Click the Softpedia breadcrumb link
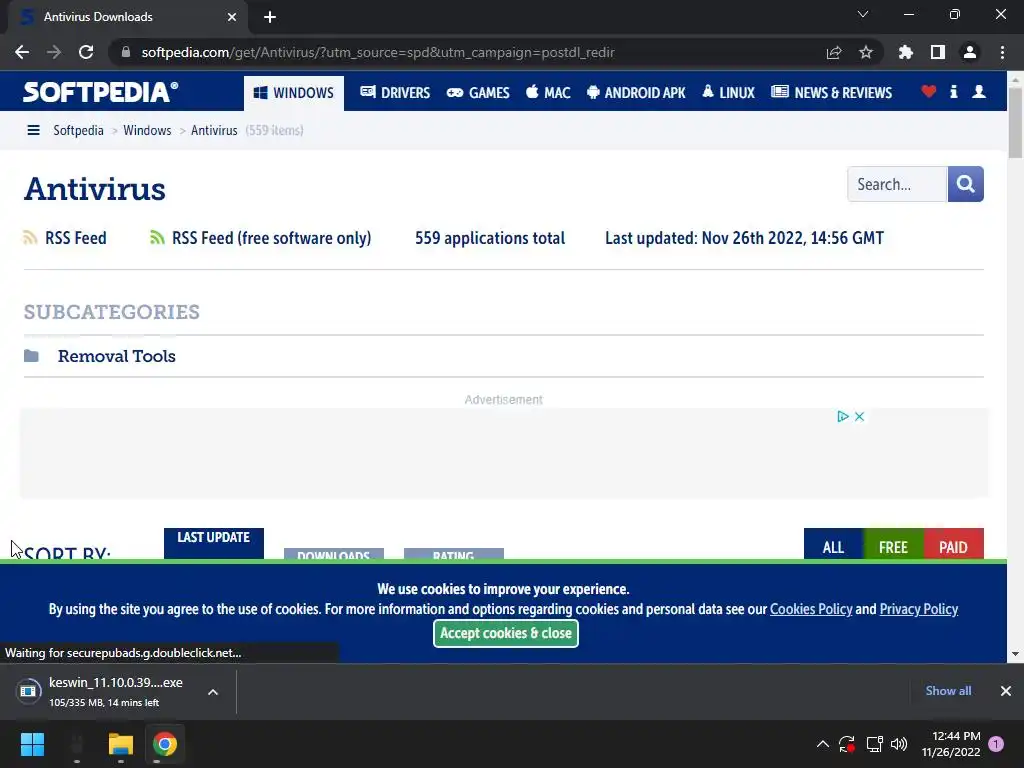This screenshot has width=1024, height=768. coord(78,131)
